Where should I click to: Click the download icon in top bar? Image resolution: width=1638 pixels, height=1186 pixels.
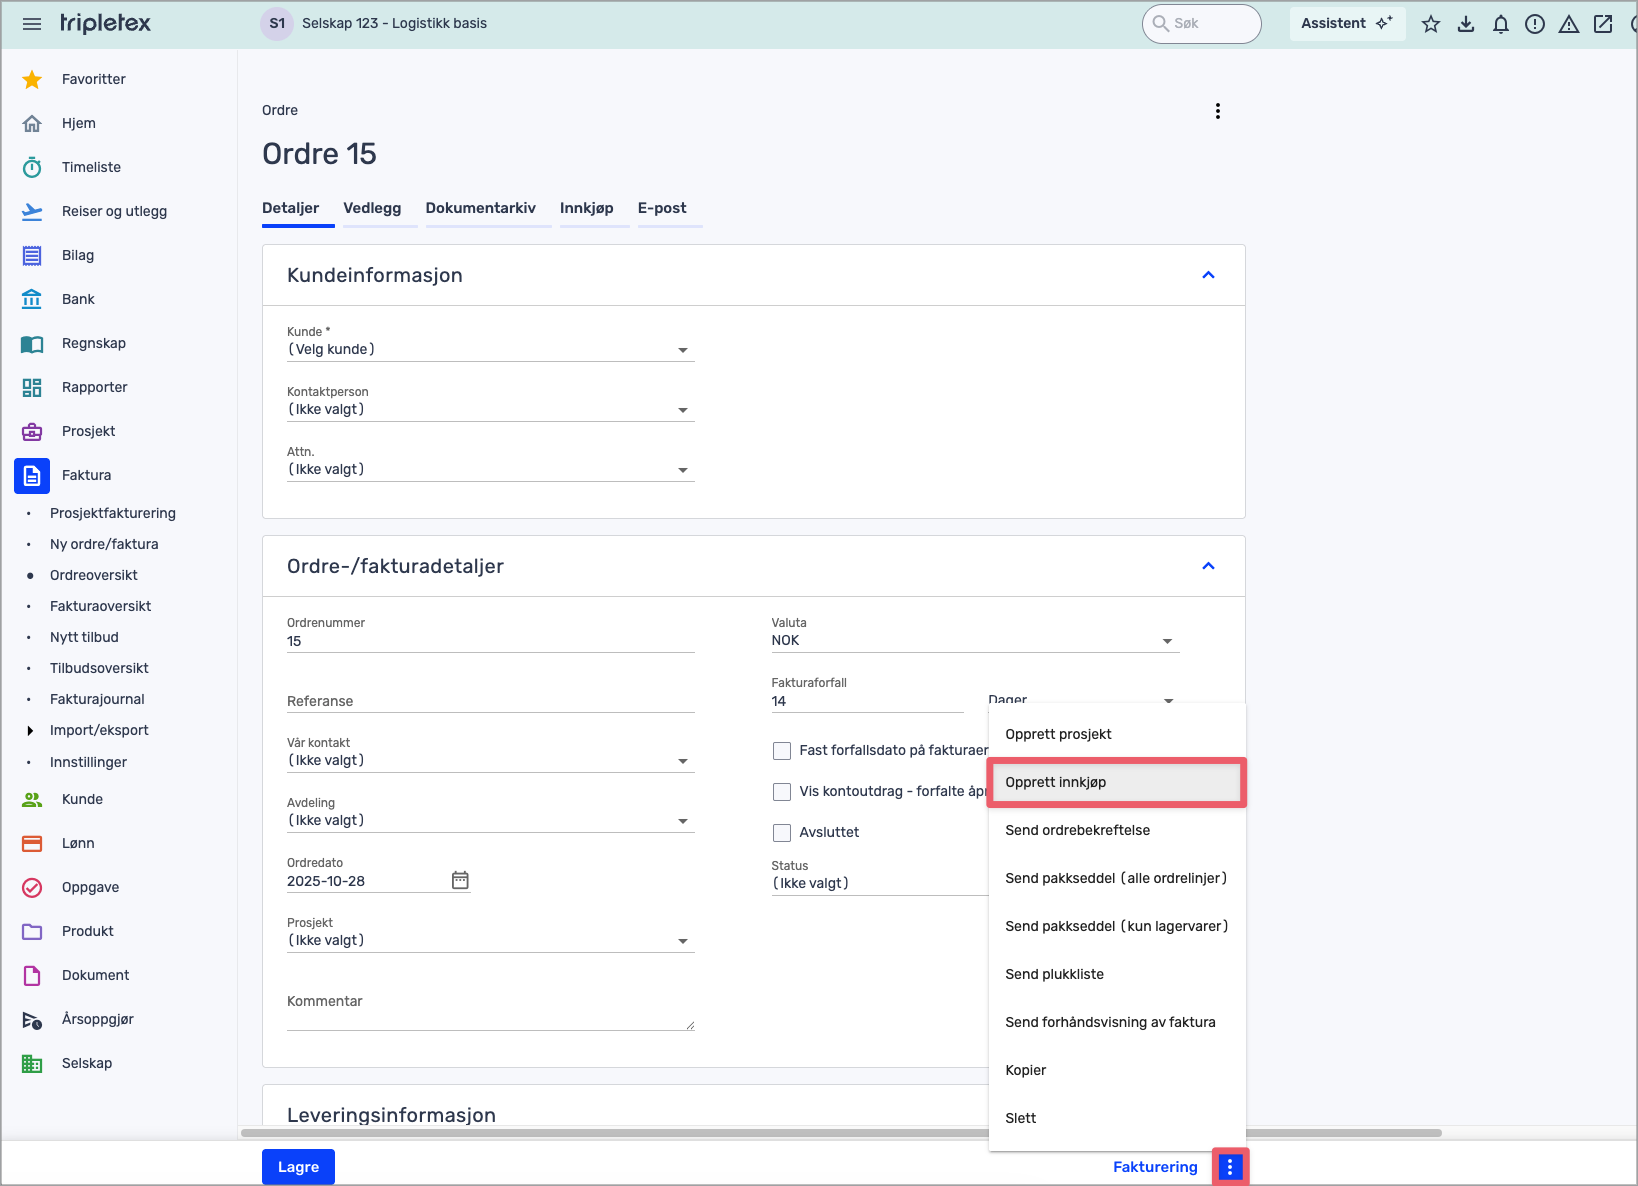(x=1466, y=24)
